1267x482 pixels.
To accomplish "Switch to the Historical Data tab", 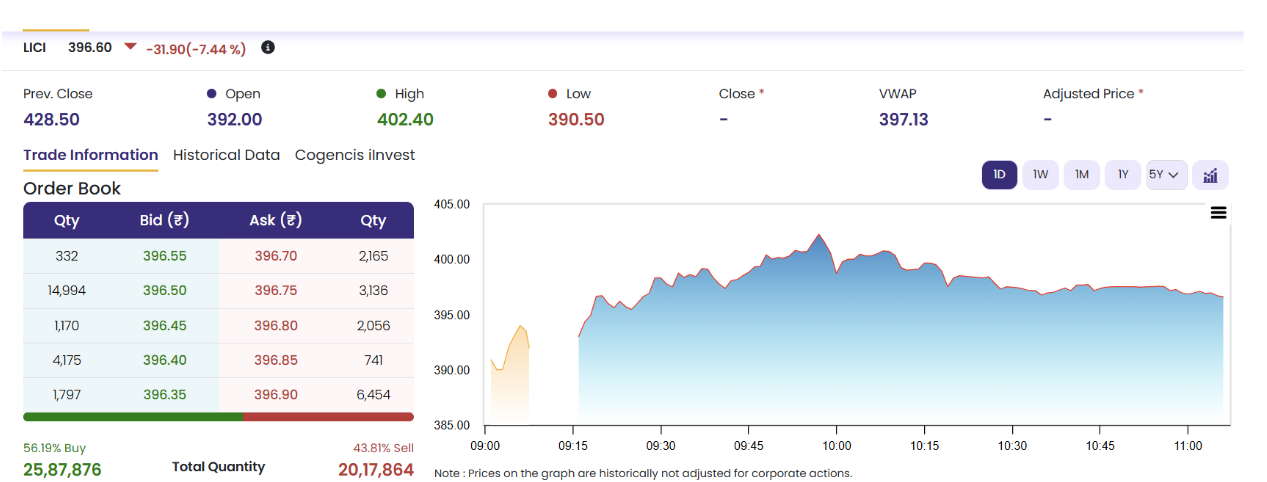I will 226,155.
